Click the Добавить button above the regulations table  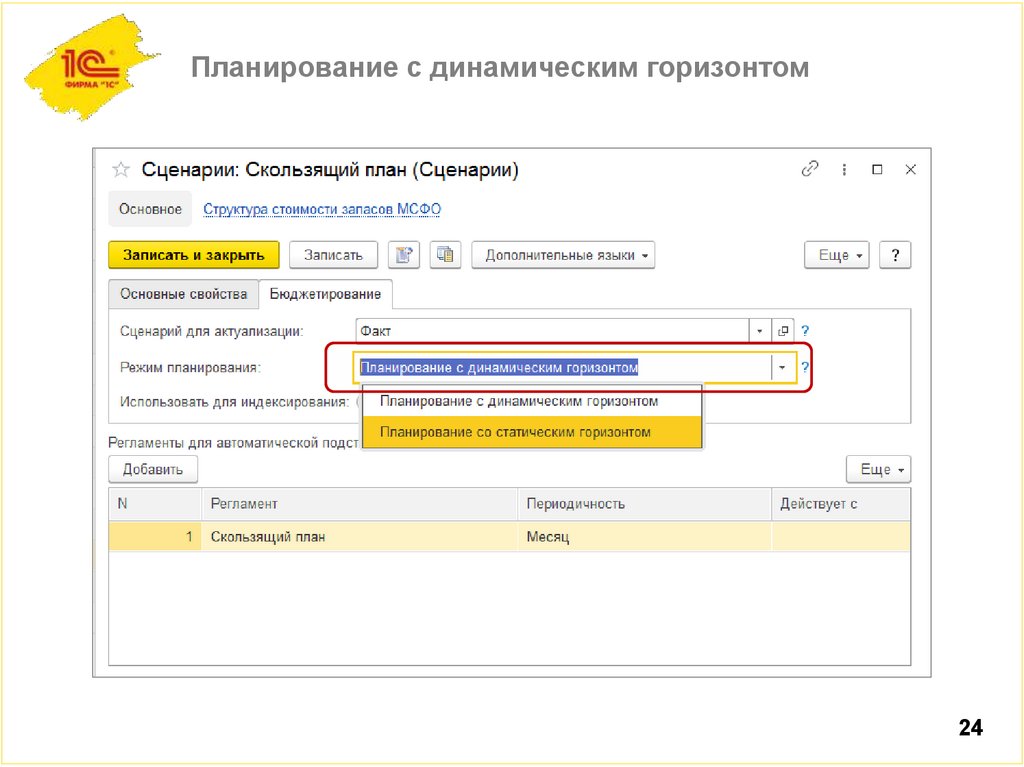coord(152,468)
